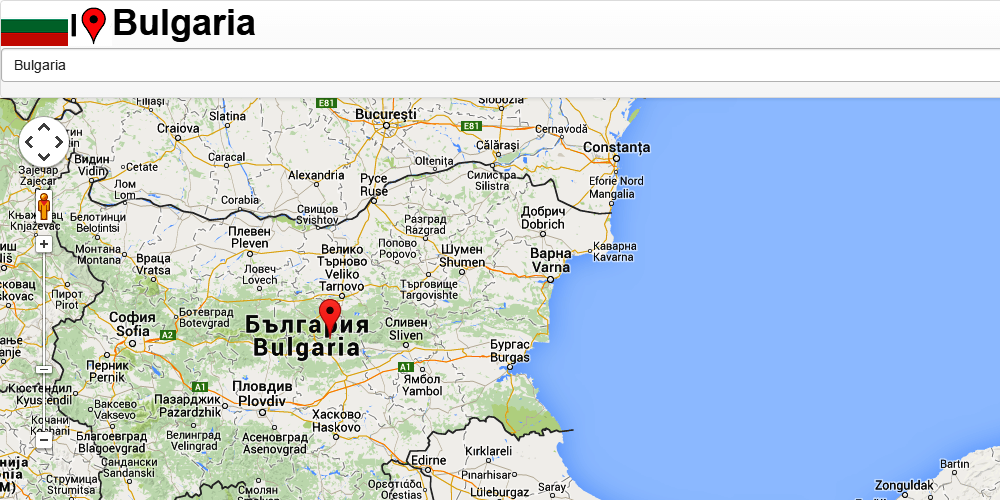The width and height of the screenshot is (1000, 500).
Task: Click the Cernavodă town label
Action: 561,128
